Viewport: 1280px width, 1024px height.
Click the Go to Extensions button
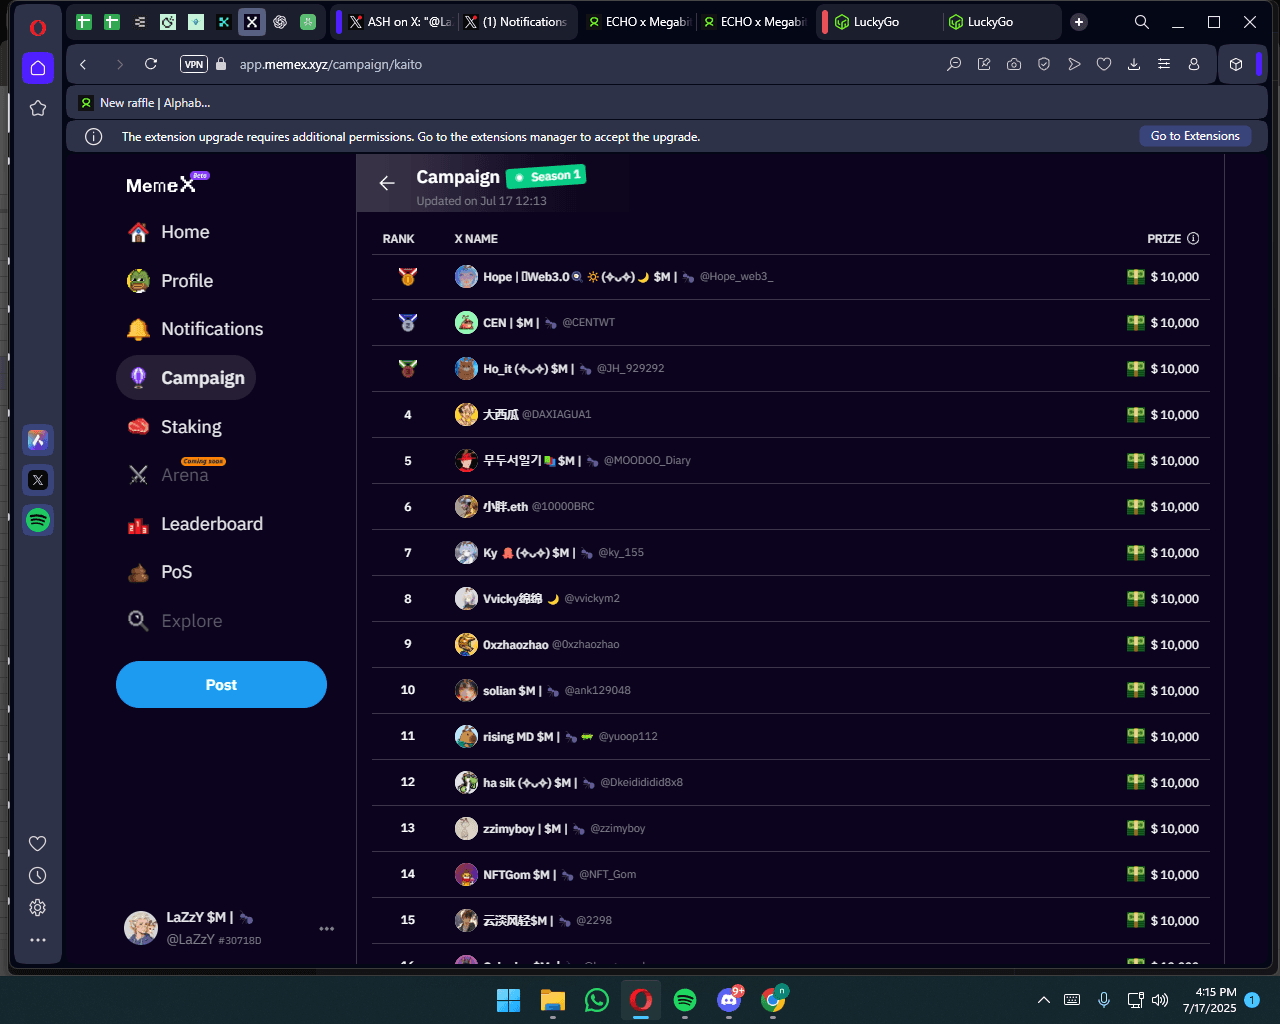click(1194, 136)
